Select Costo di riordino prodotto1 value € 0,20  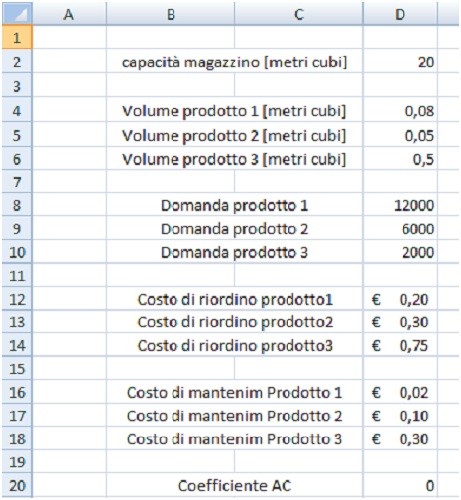[x=400, y=299]
